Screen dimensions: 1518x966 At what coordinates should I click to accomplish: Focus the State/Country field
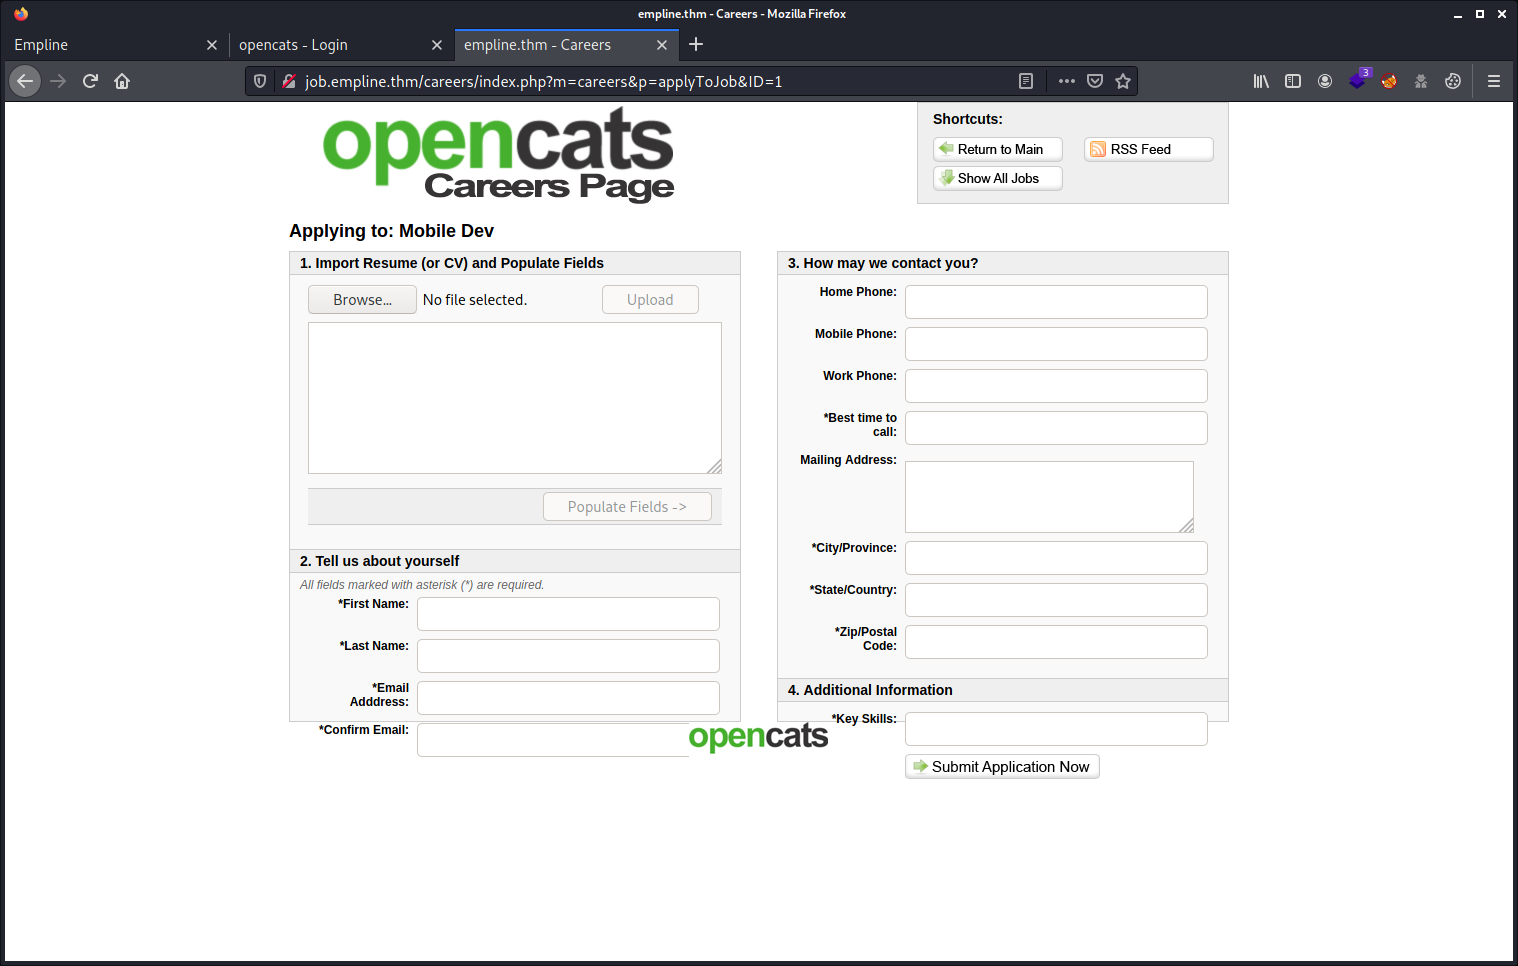pyautogui.click(x=1056, y=600)
